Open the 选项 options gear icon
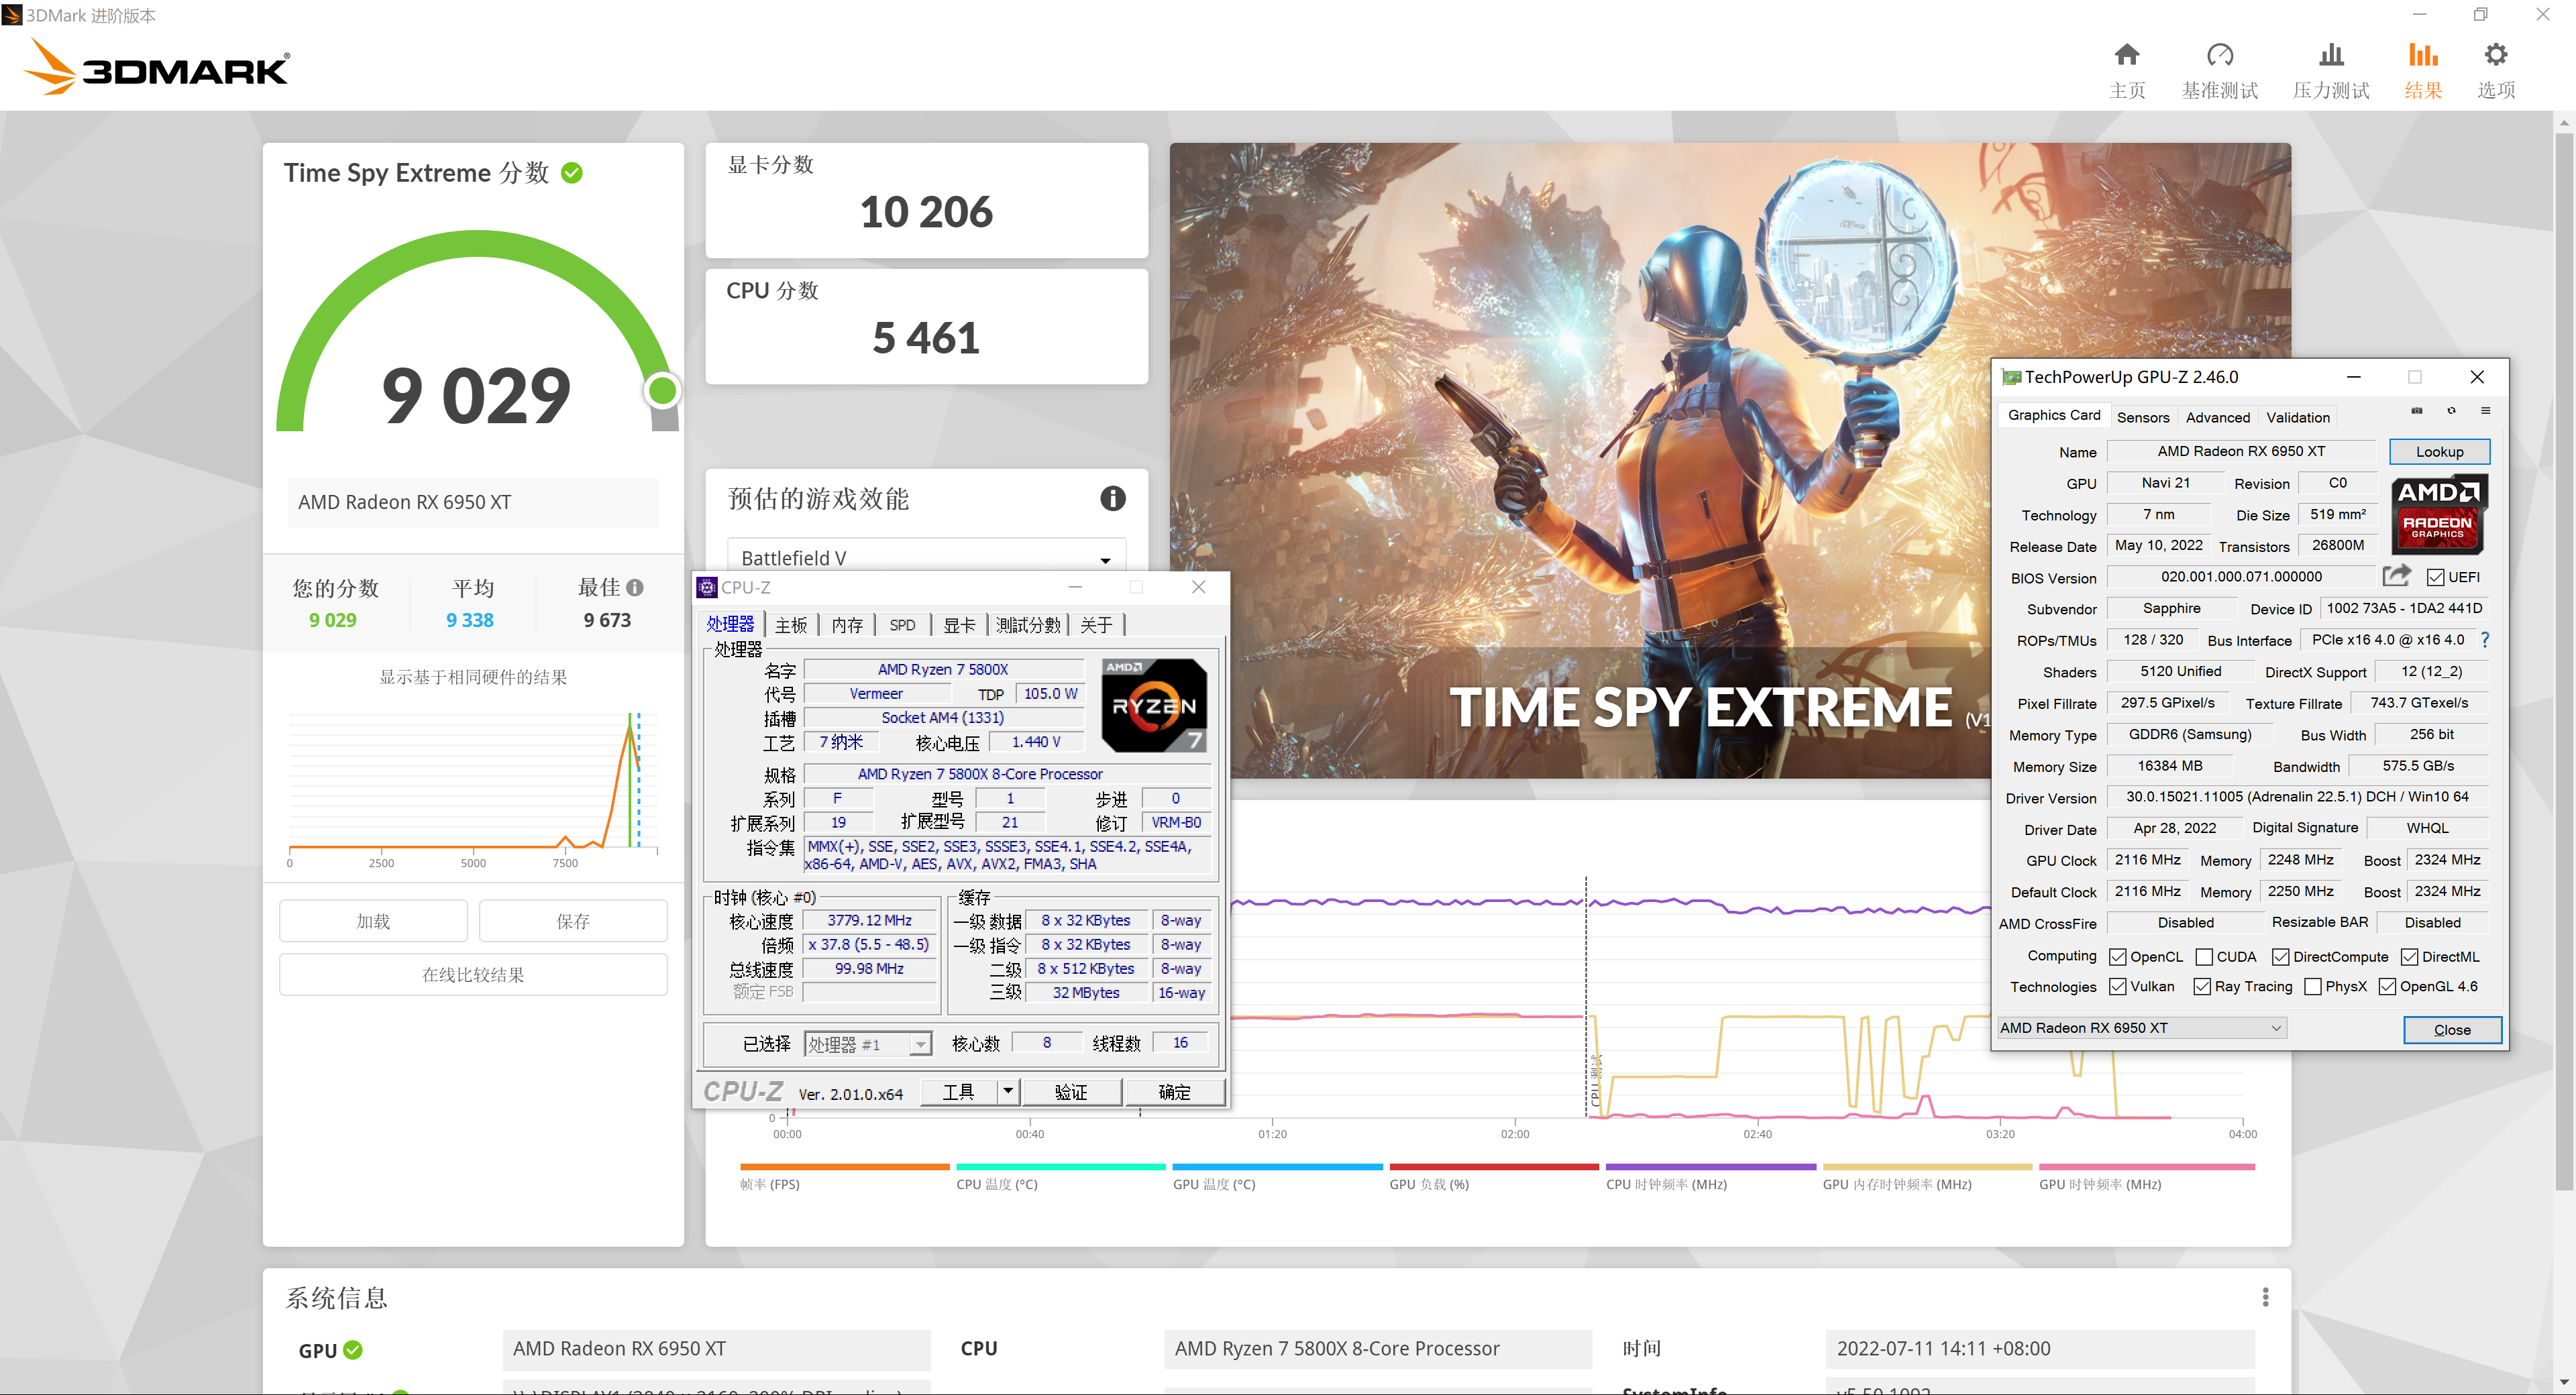This screenshot has width=2576, height=1395. pos(2496,55)
